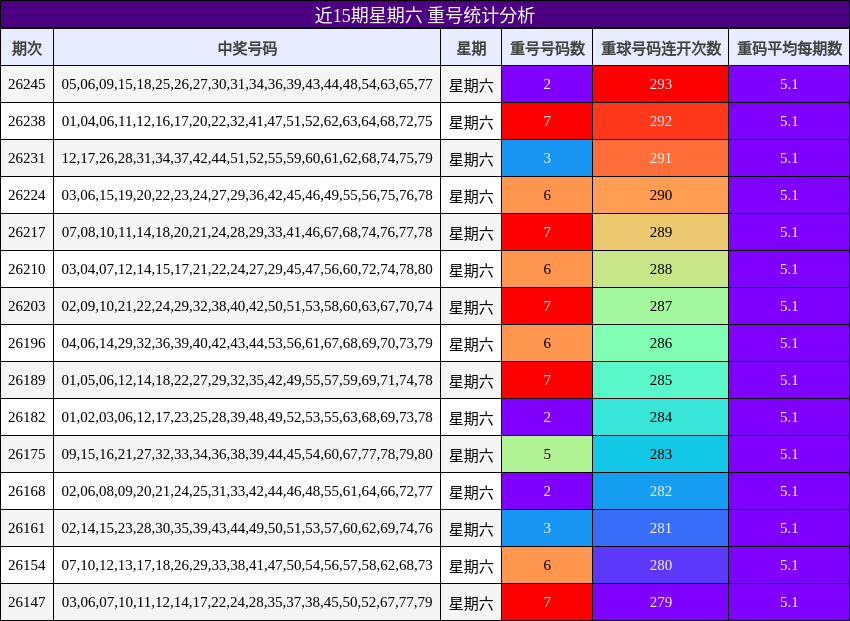The height and width of the screenshot is (621, 850).
Task: Click the cell showing 281
Action: click(x=660, y=528)
